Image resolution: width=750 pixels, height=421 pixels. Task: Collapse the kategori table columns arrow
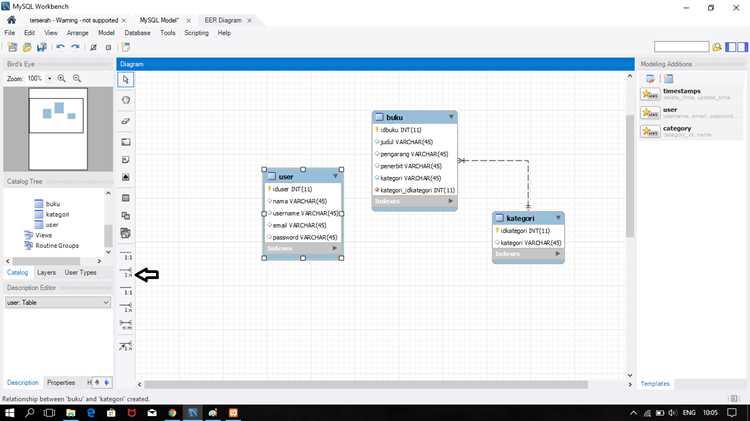tap(558, 218)
